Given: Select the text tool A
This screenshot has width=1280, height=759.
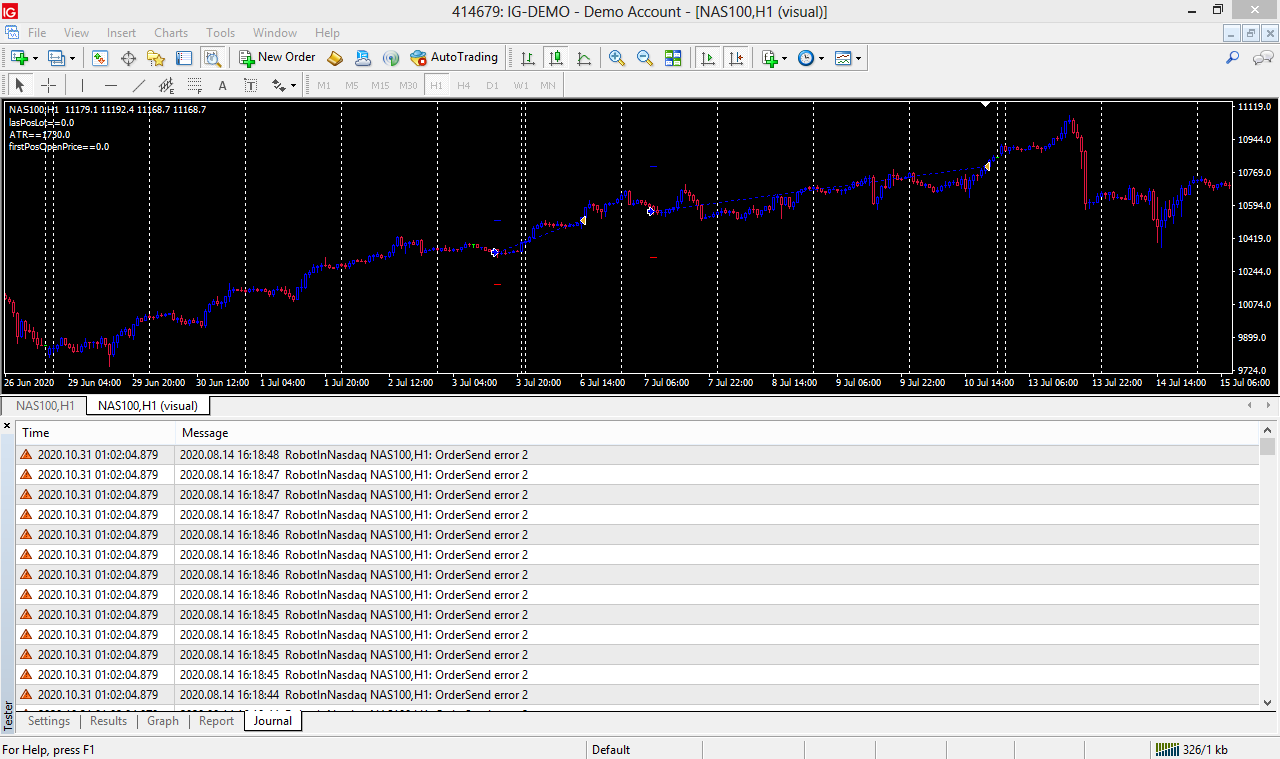Looking at the screenshot, I should pos(223,85).
